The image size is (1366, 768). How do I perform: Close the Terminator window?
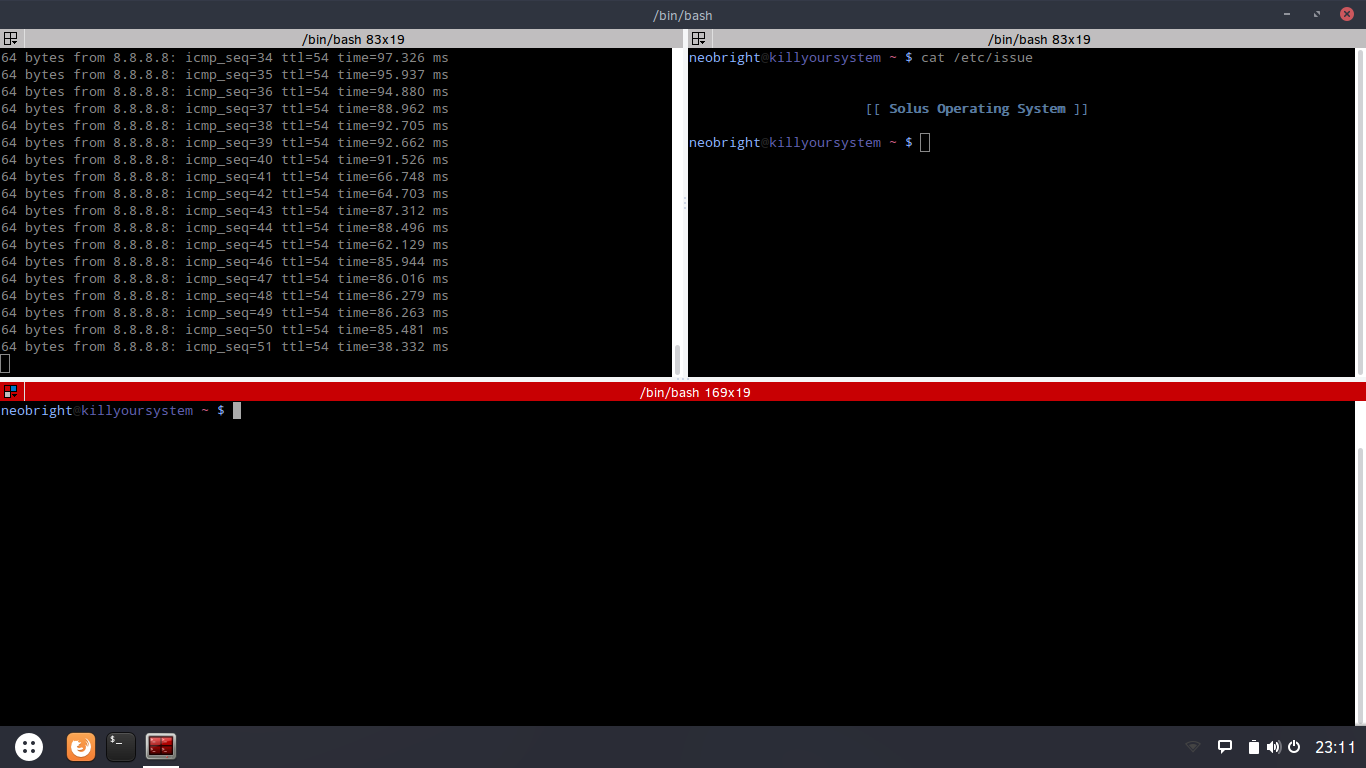1346,14
